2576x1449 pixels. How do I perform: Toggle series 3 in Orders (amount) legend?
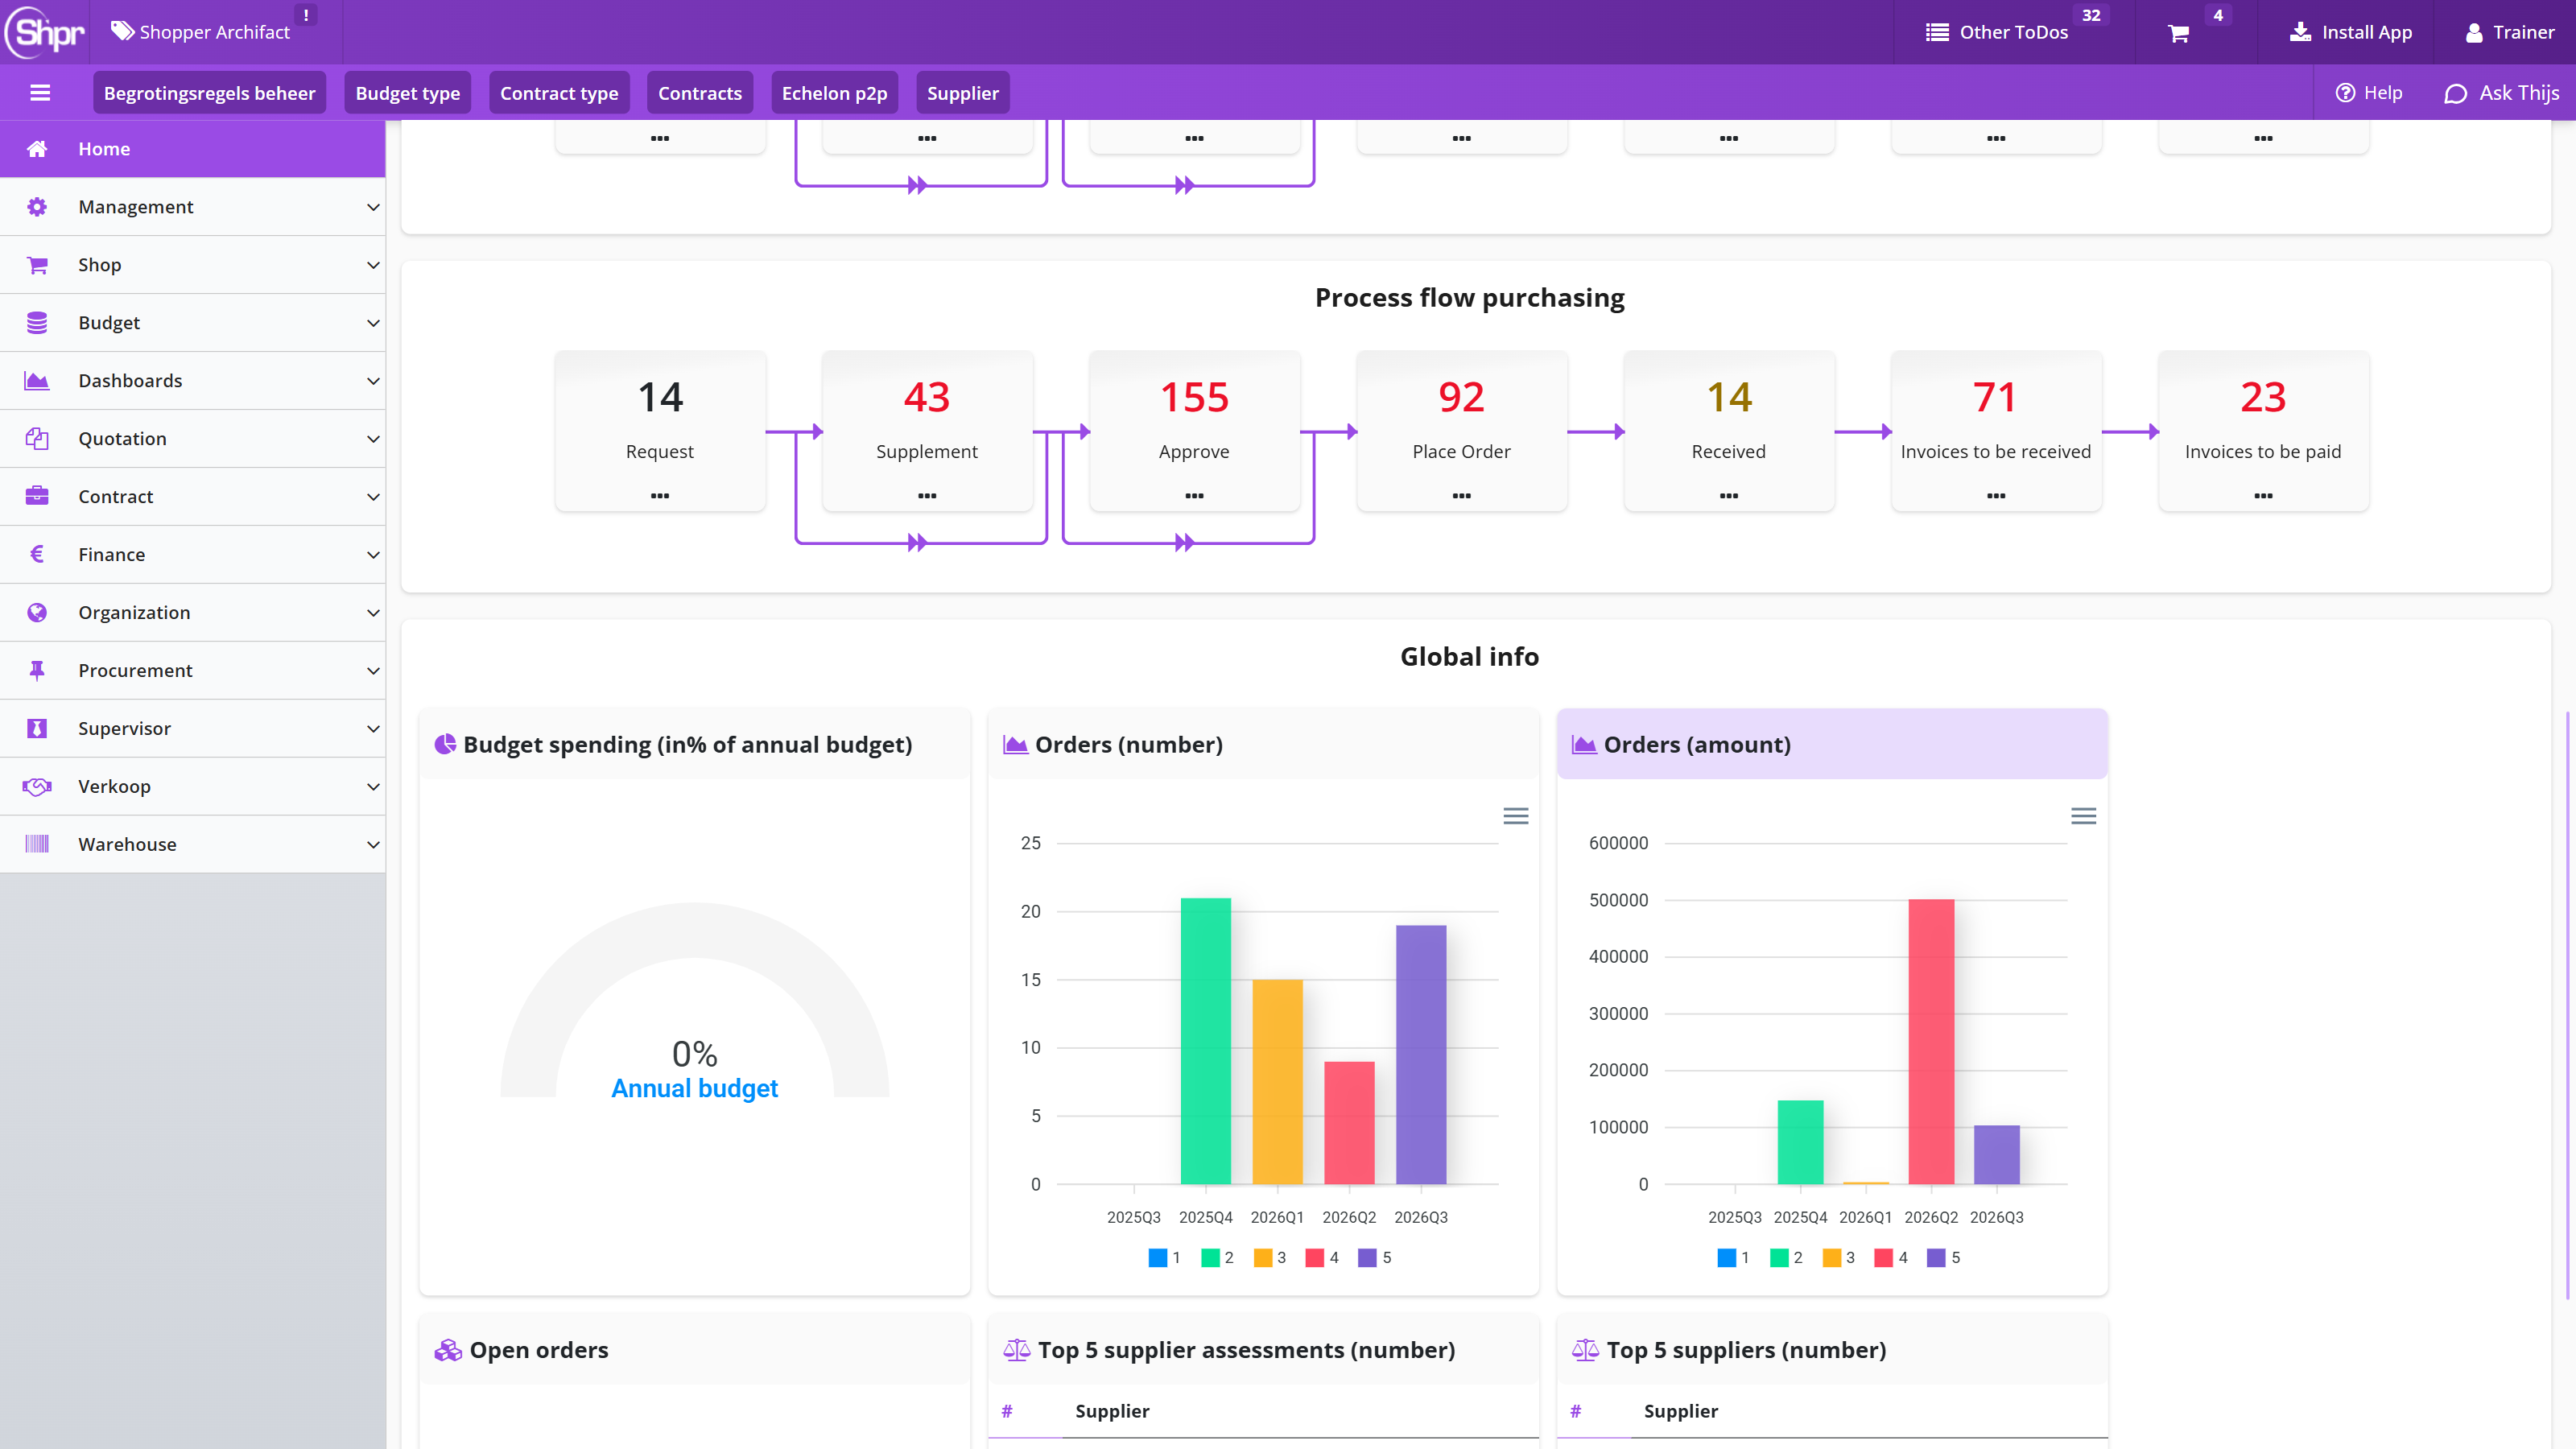pos(1839,1258)
